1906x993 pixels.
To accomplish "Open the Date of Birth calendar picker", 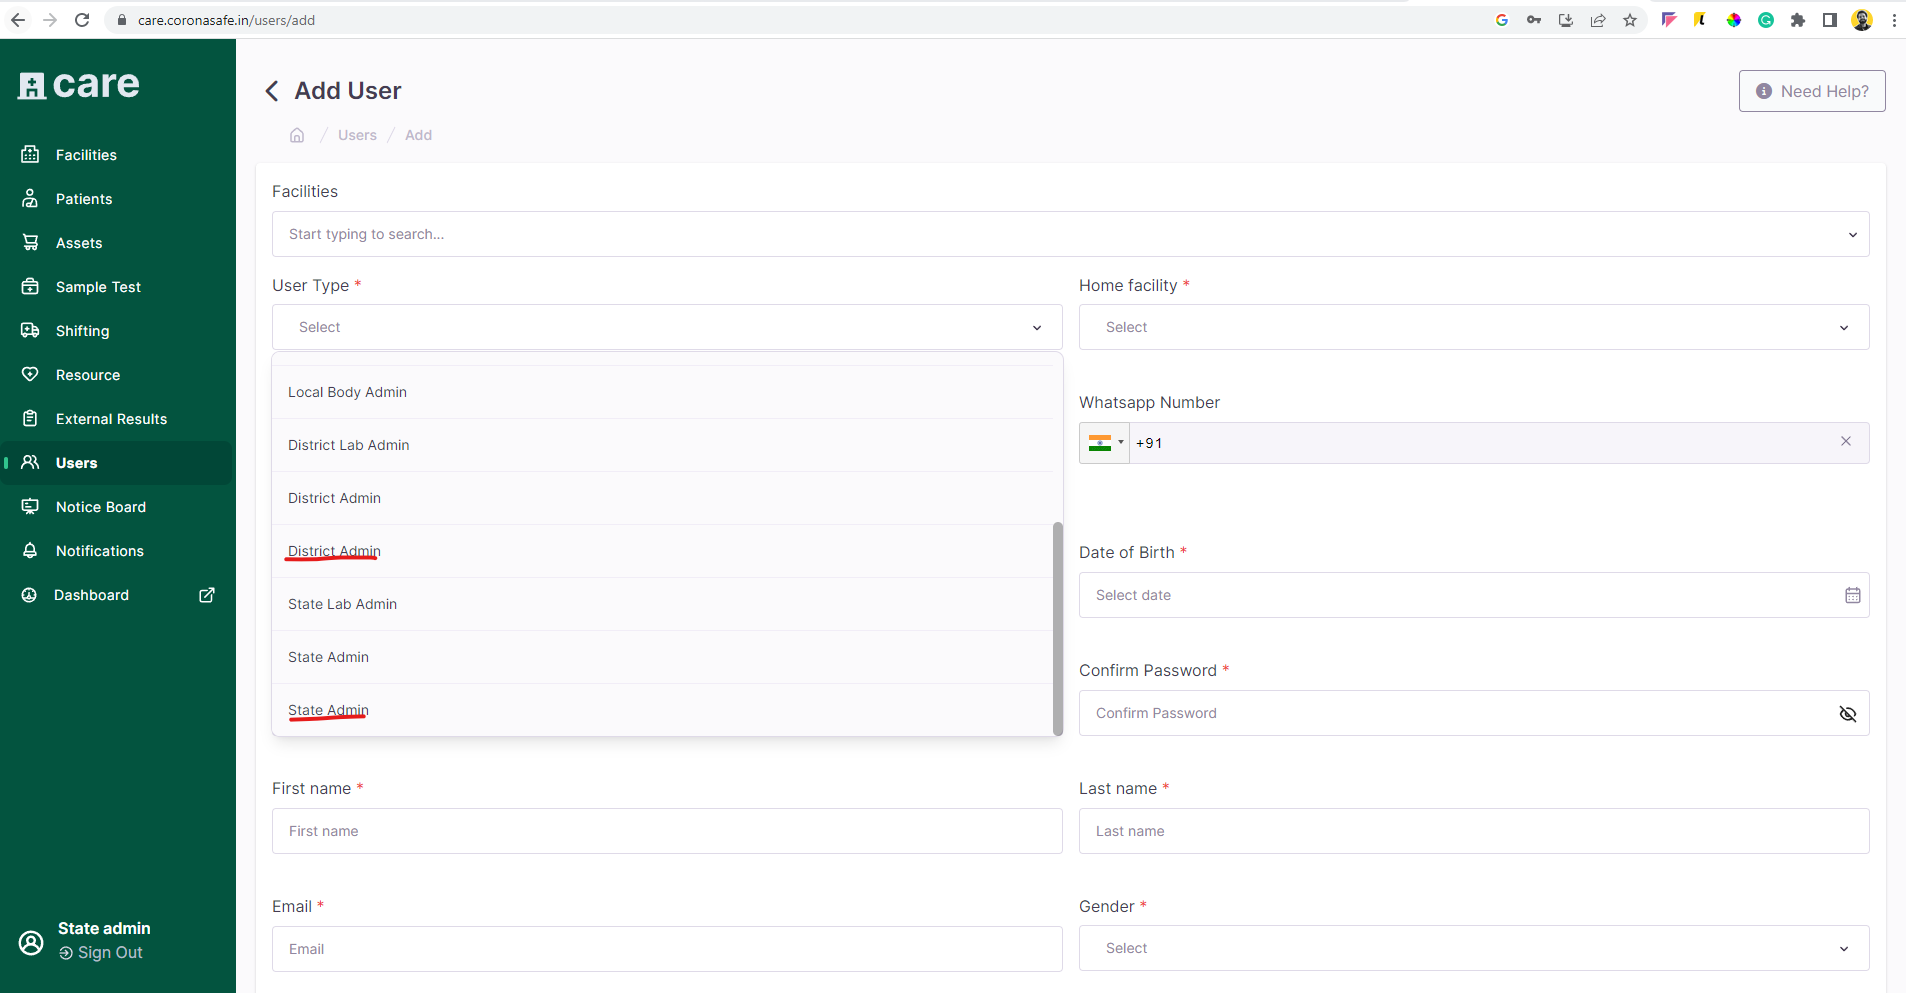I will click(x=1852, y=594).
